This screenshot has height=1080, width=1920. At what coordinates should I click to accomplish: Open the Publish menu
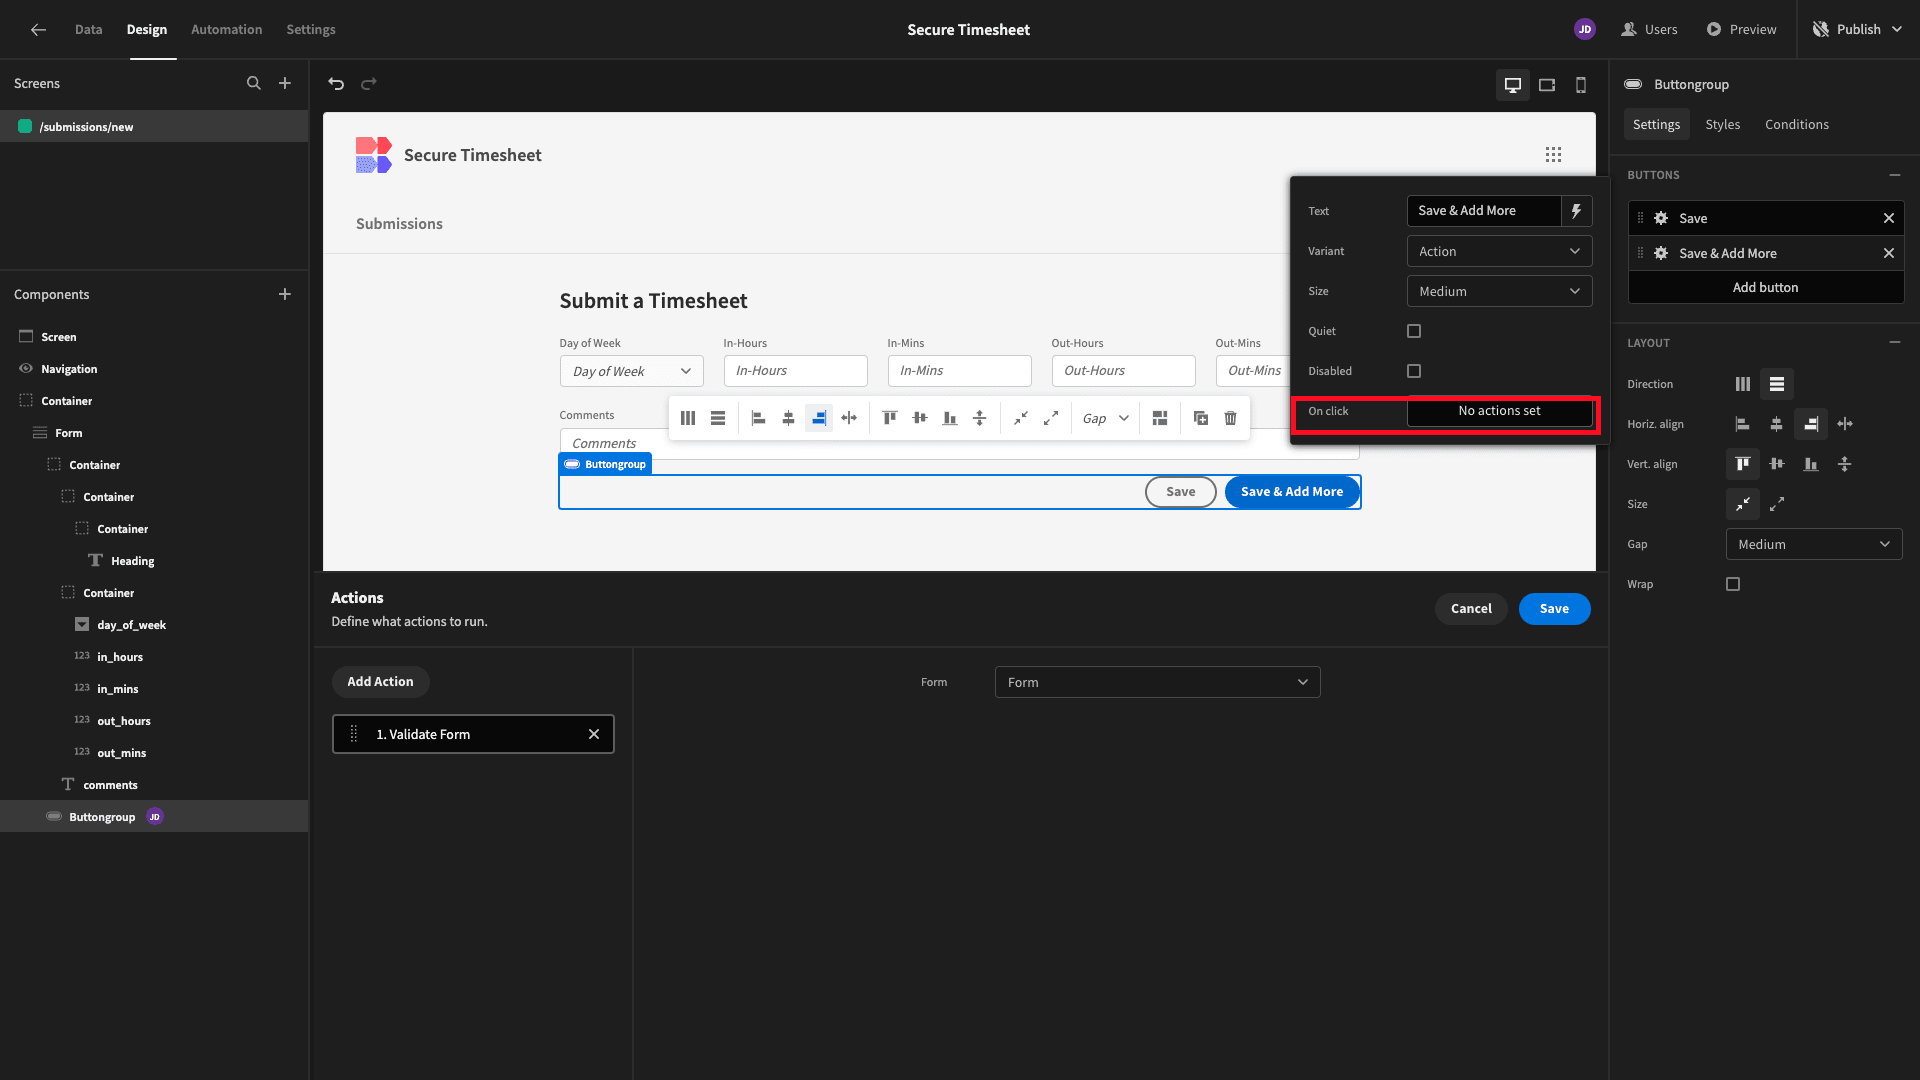click(x=1857, y=30)
